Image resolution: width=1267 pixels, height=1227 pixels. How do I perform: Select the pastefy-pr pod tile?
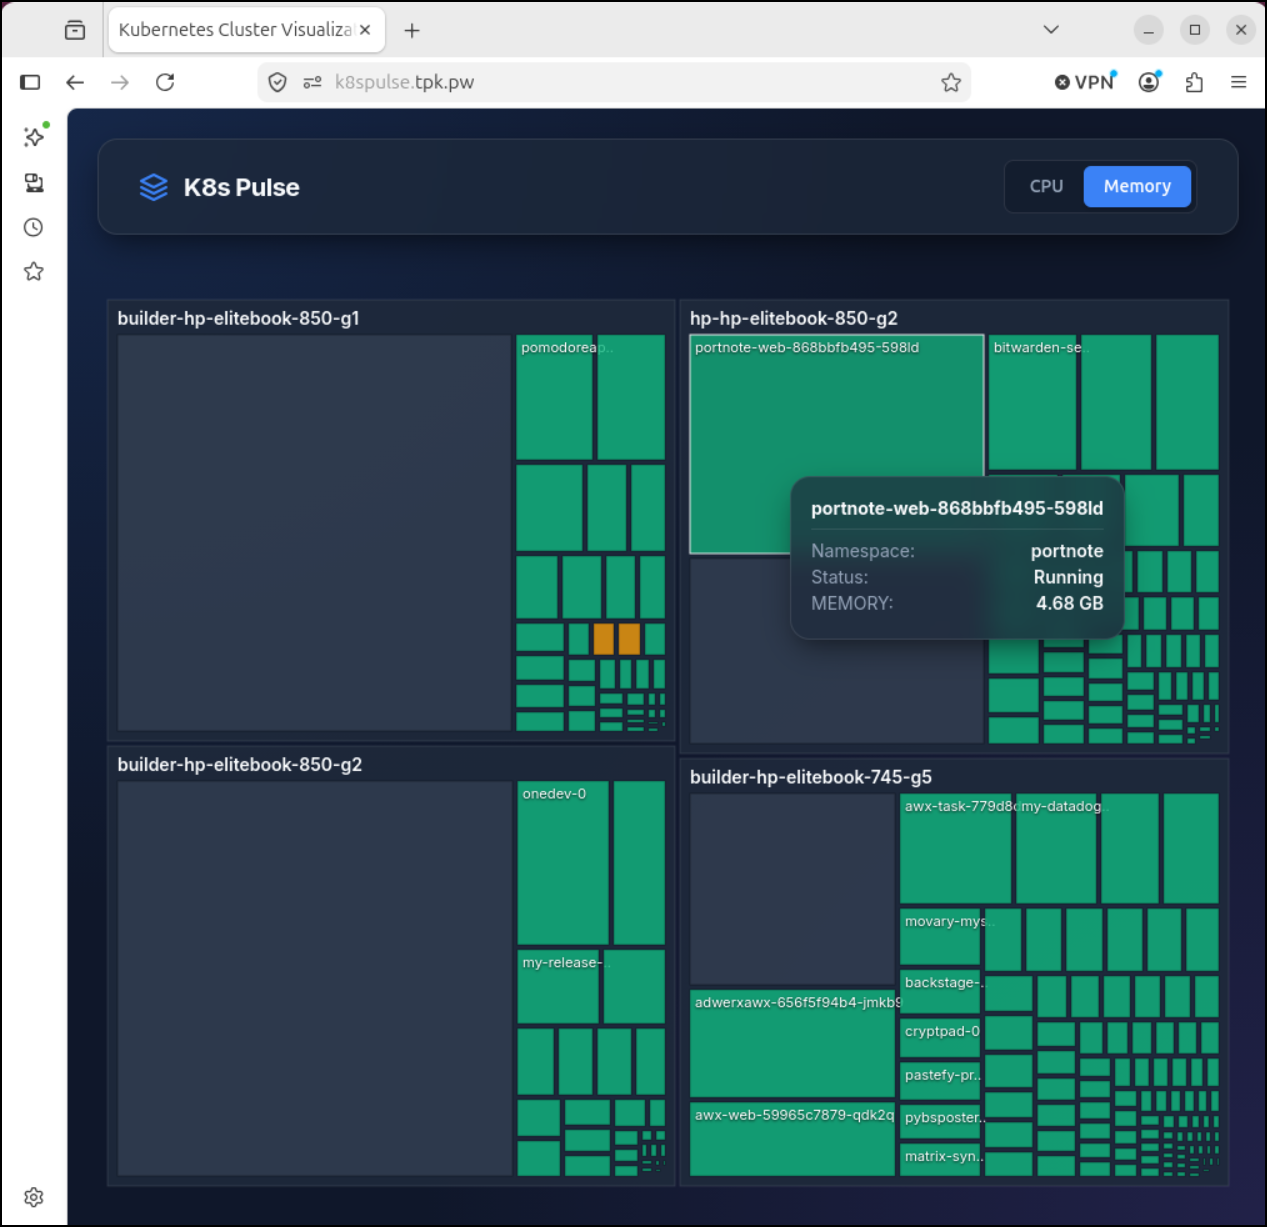click(x=940, y=1080)
